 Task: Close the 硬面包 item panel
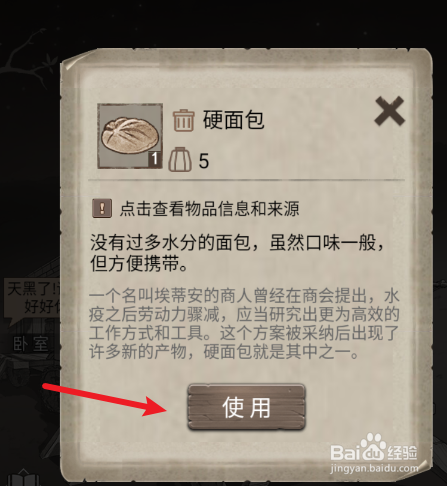pos(389,111)
